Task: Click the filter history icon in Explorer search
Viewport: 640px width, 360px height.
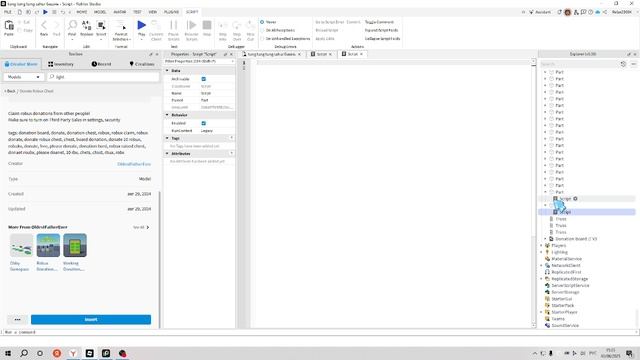Action: click(x=623, y=64)
